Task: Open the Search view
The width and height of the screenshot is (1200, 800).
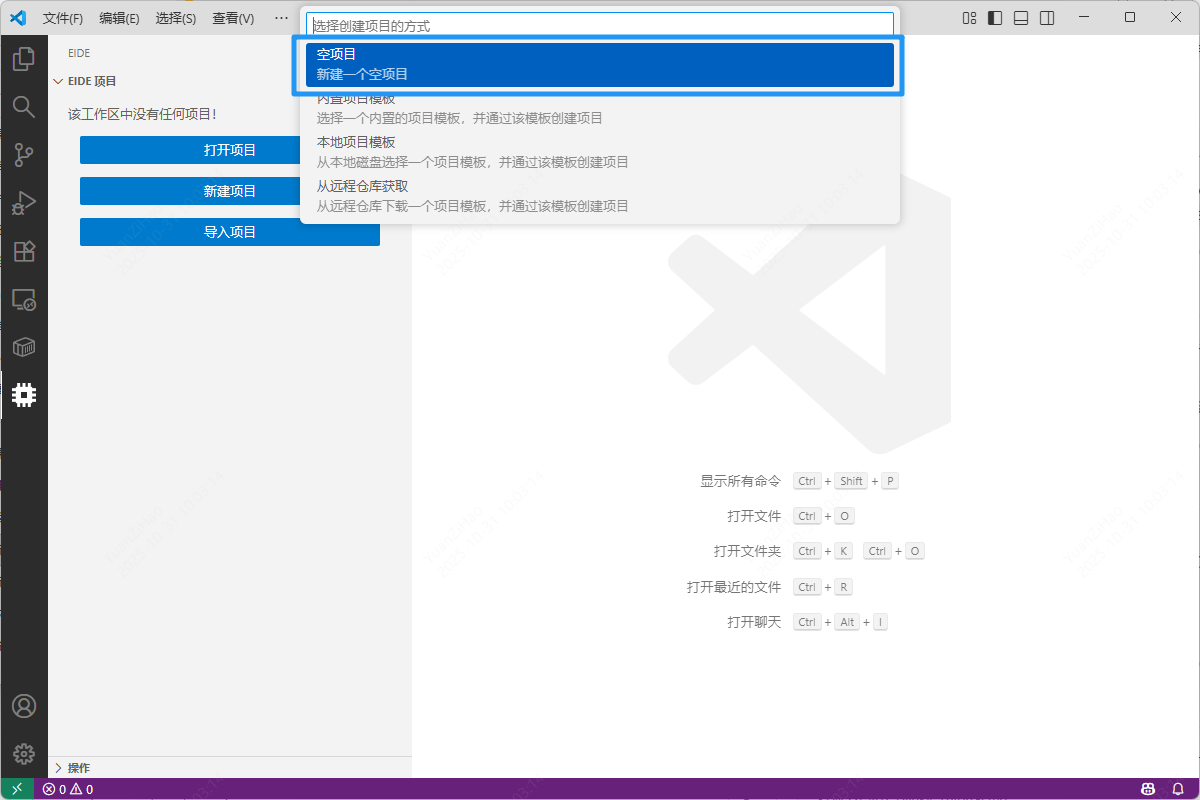Action: click(24, 106)
